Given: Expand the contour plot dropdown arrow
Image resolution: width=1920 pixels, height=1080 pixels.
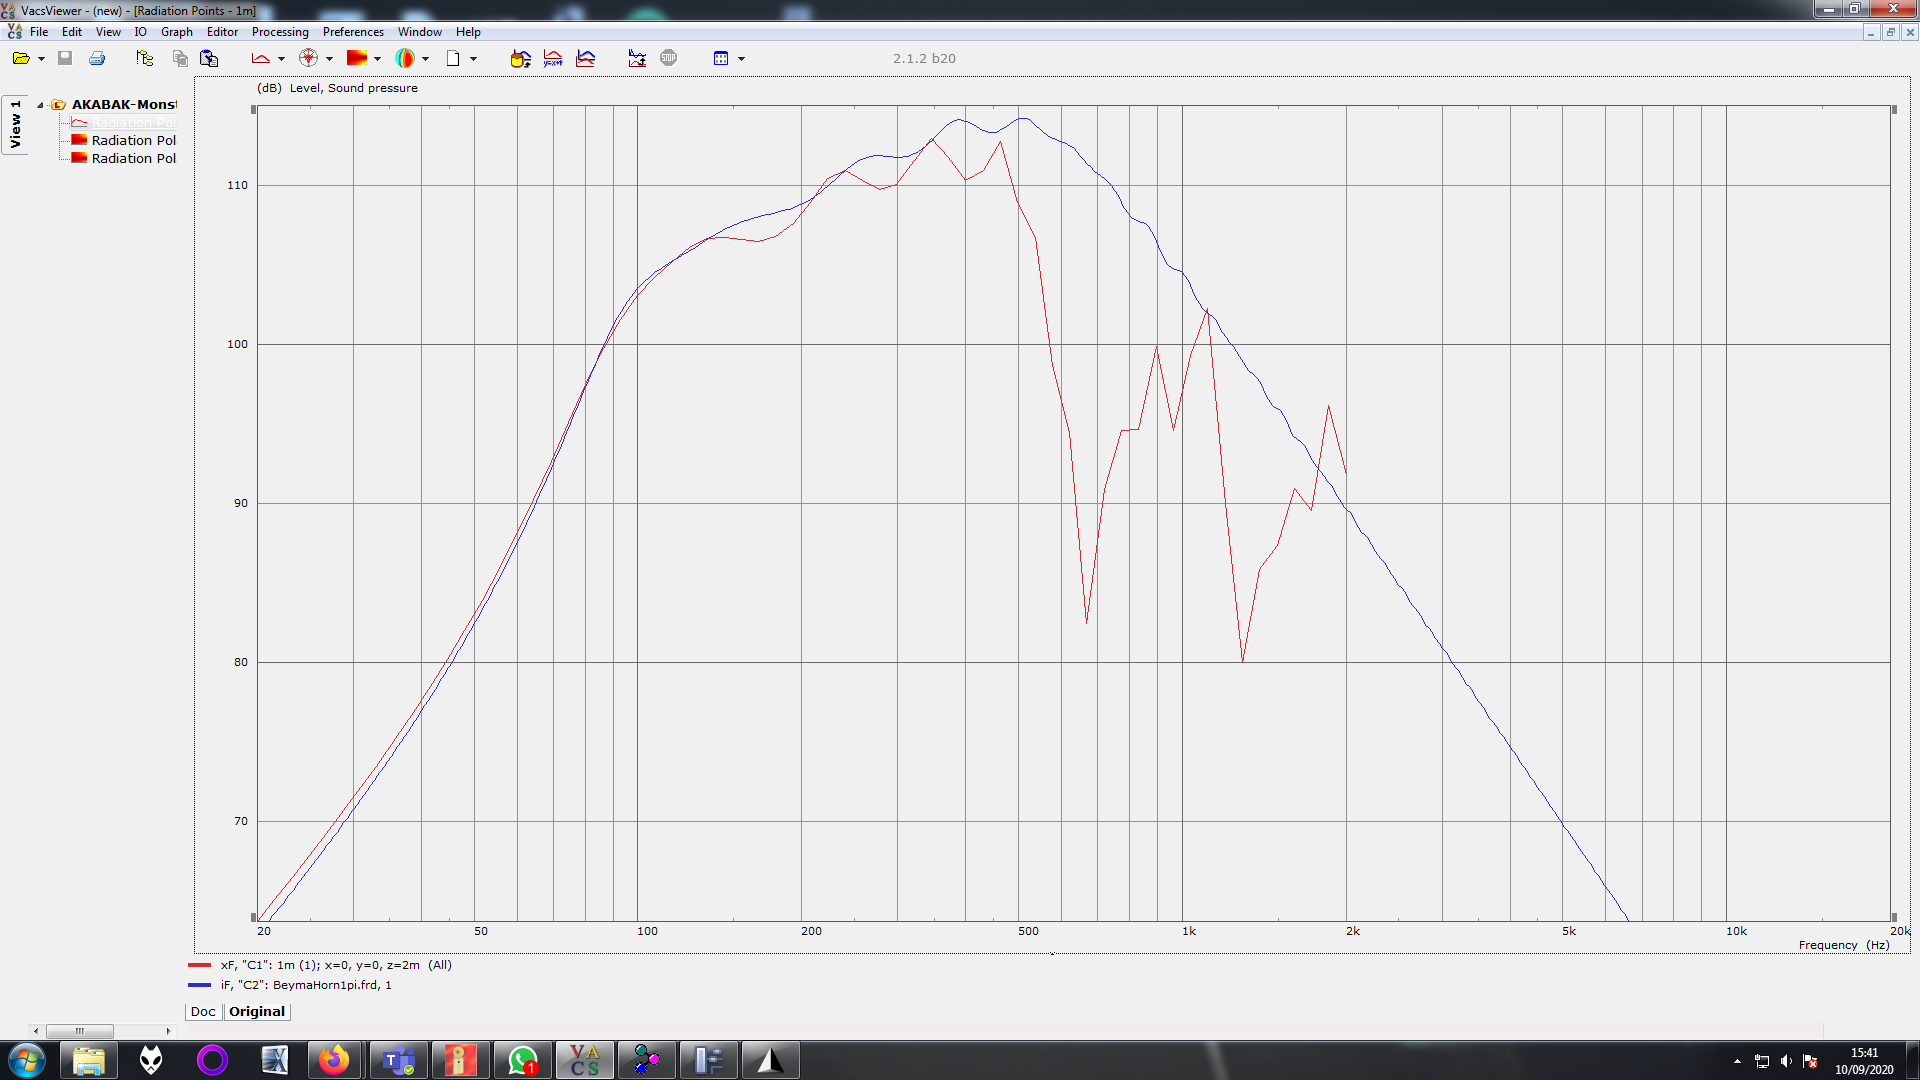Looking at the screenshot, I should tap(377, 59).
